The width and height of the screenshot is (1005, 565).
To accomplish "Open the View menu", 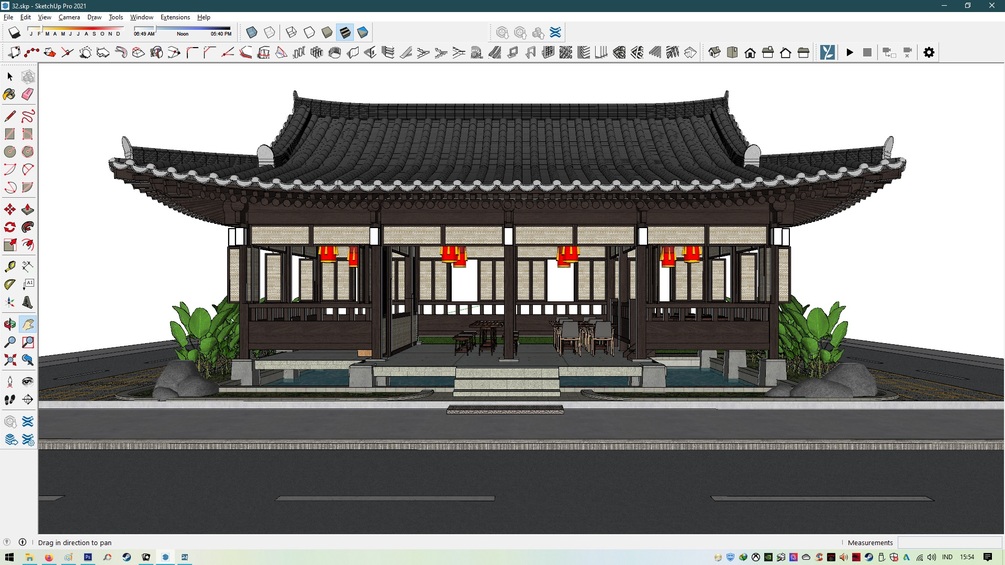I will tap(44, 17).
